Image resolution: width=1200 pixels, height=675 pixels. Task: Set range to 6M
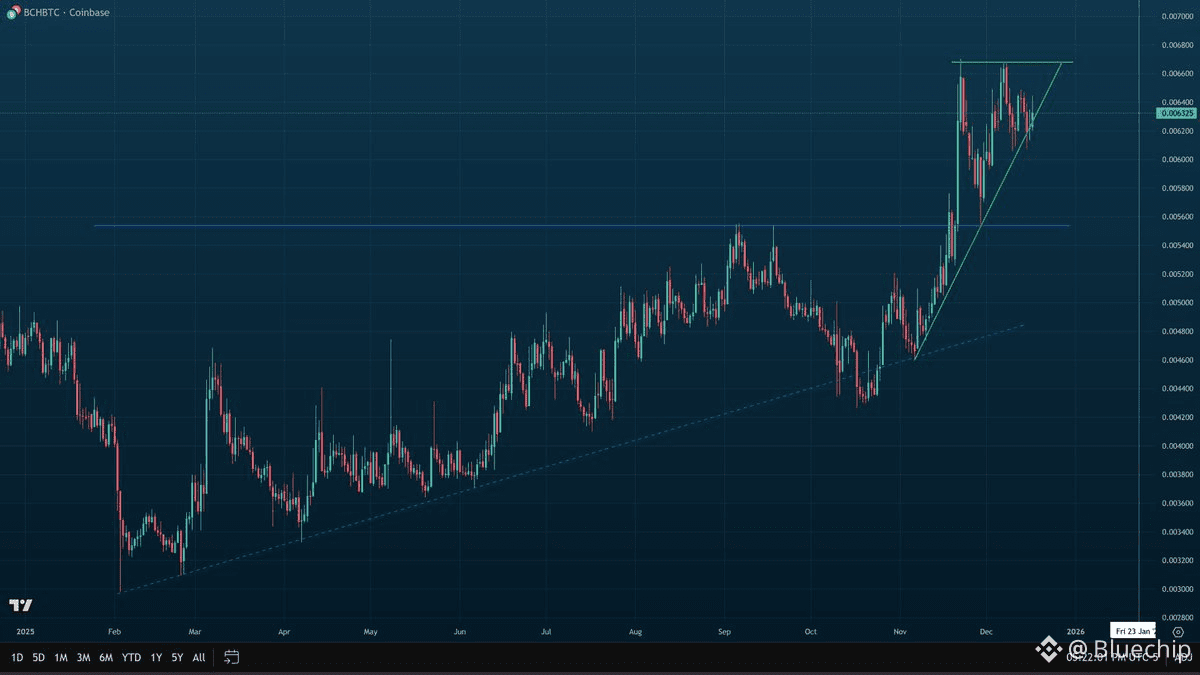[106, 657]
